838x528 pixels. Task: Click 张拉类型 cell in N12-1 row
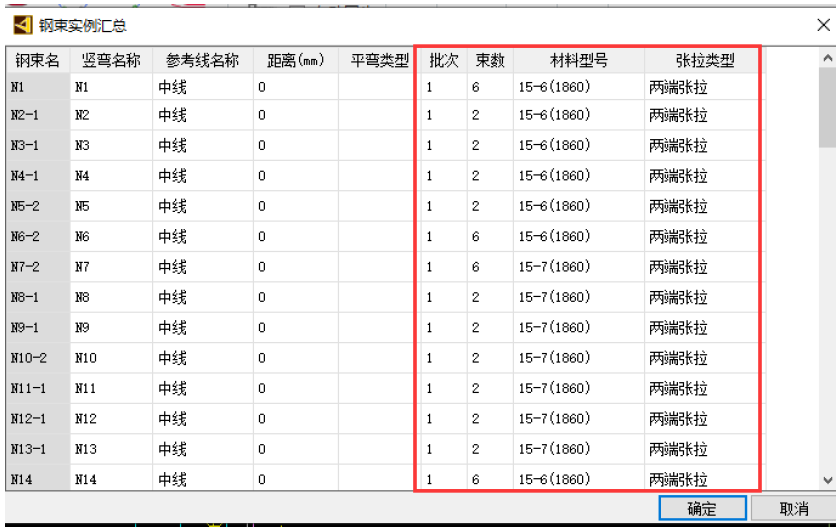(705, 418)
